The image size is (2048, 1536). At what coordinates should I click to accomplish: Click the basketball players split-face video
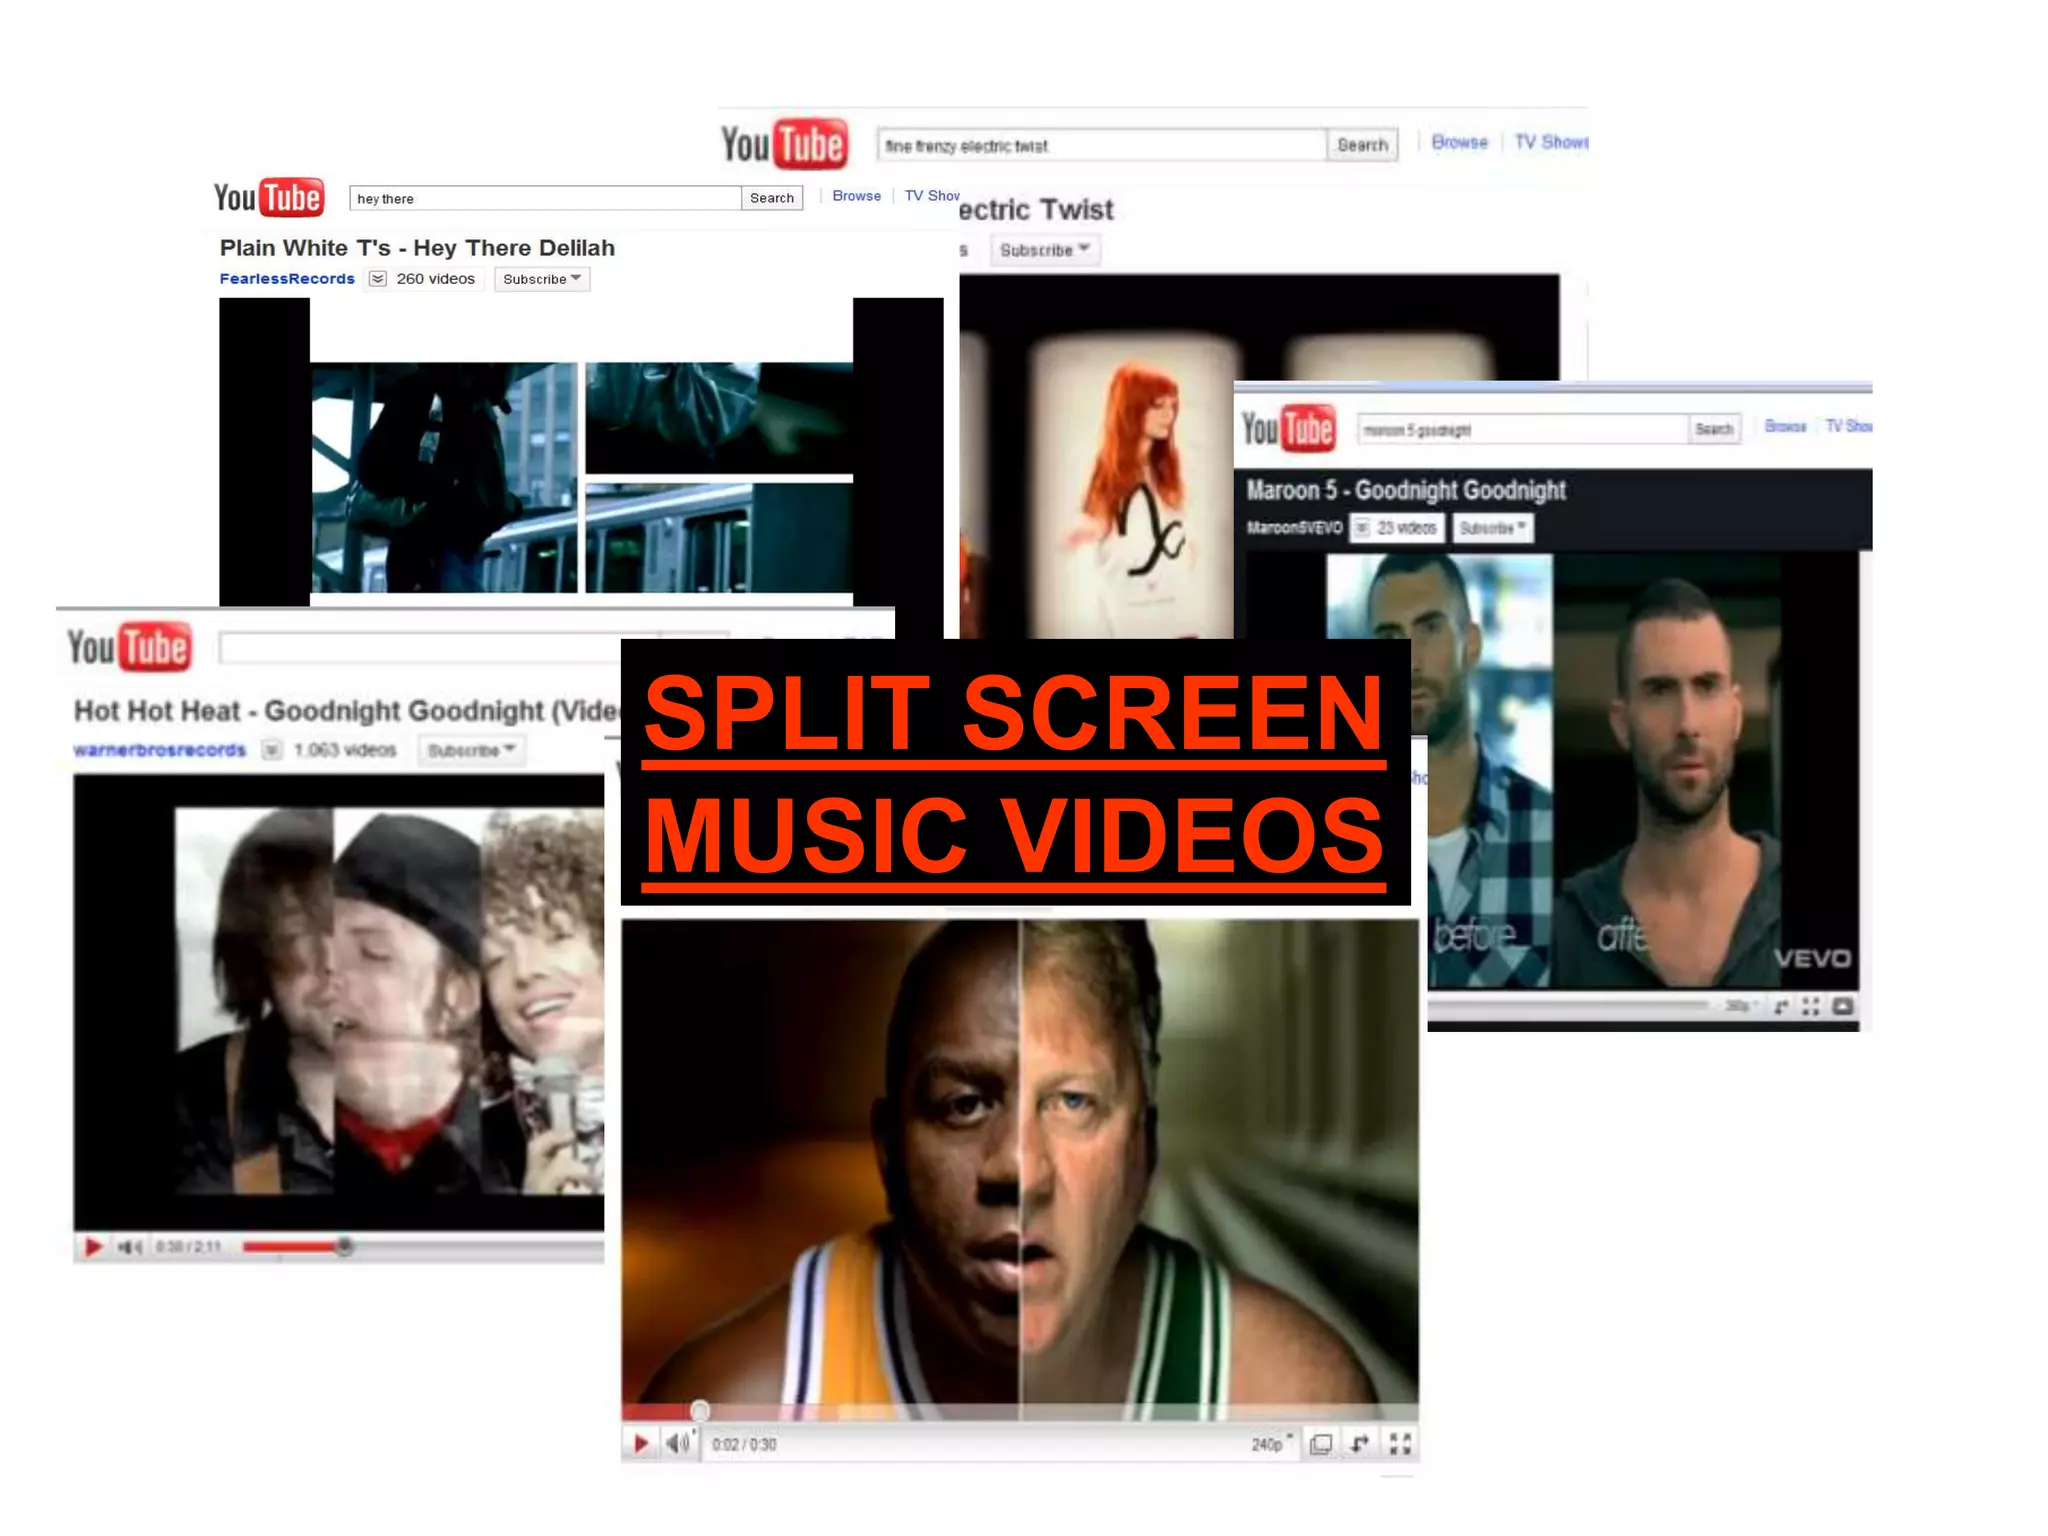[1019, 1160]
